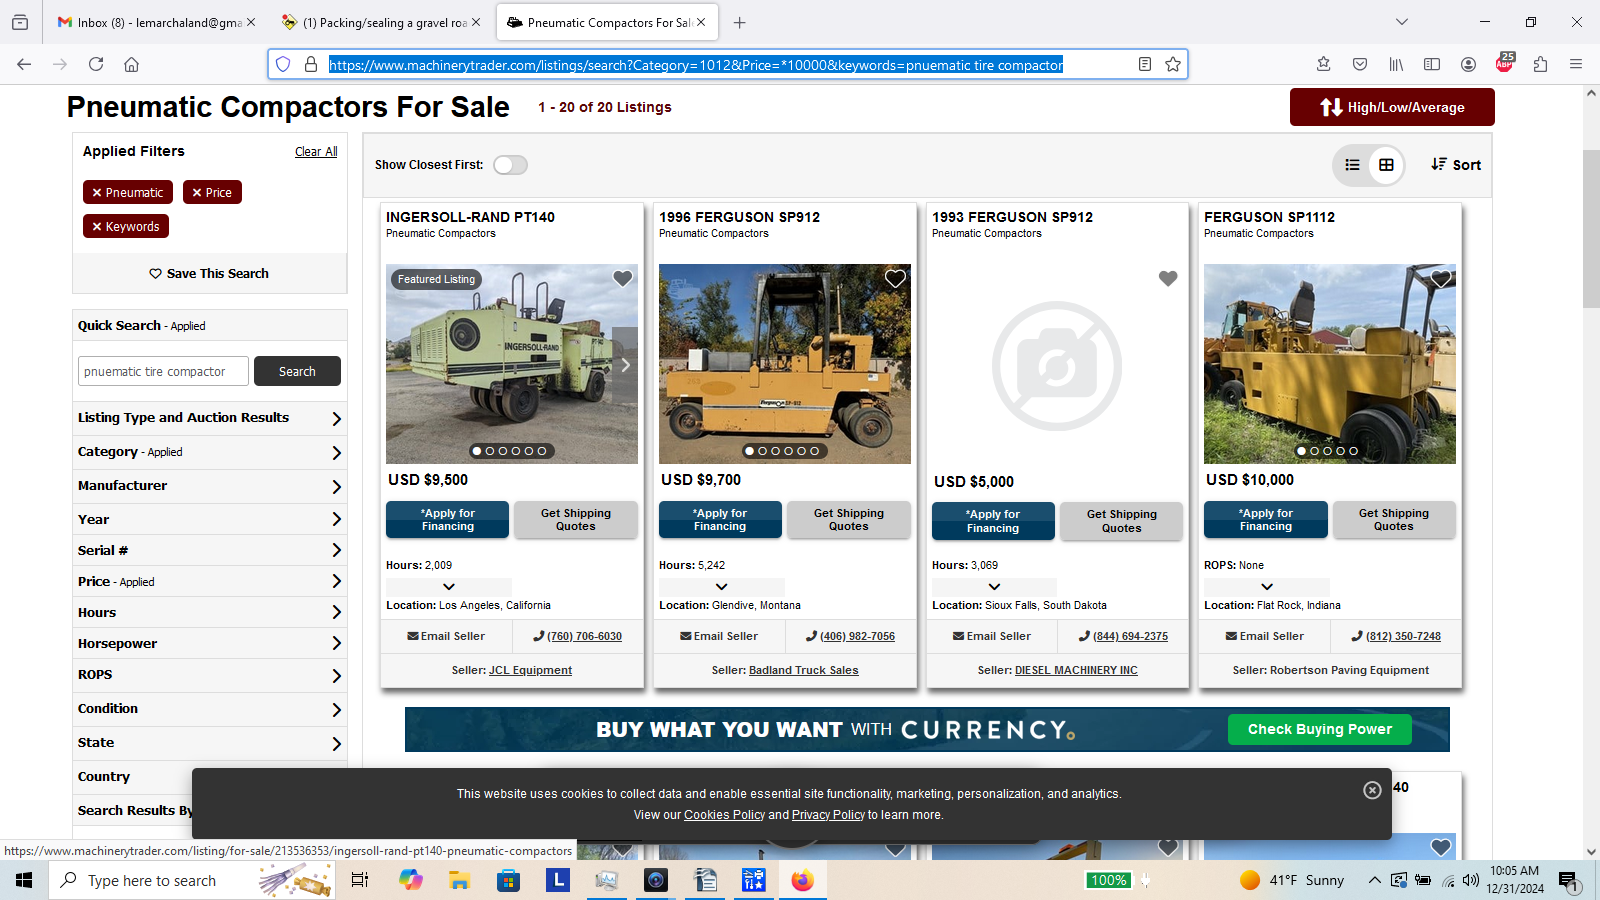1600x900 pixels.
Task: Switch to grid view icon
Action: pos(1386,165)
